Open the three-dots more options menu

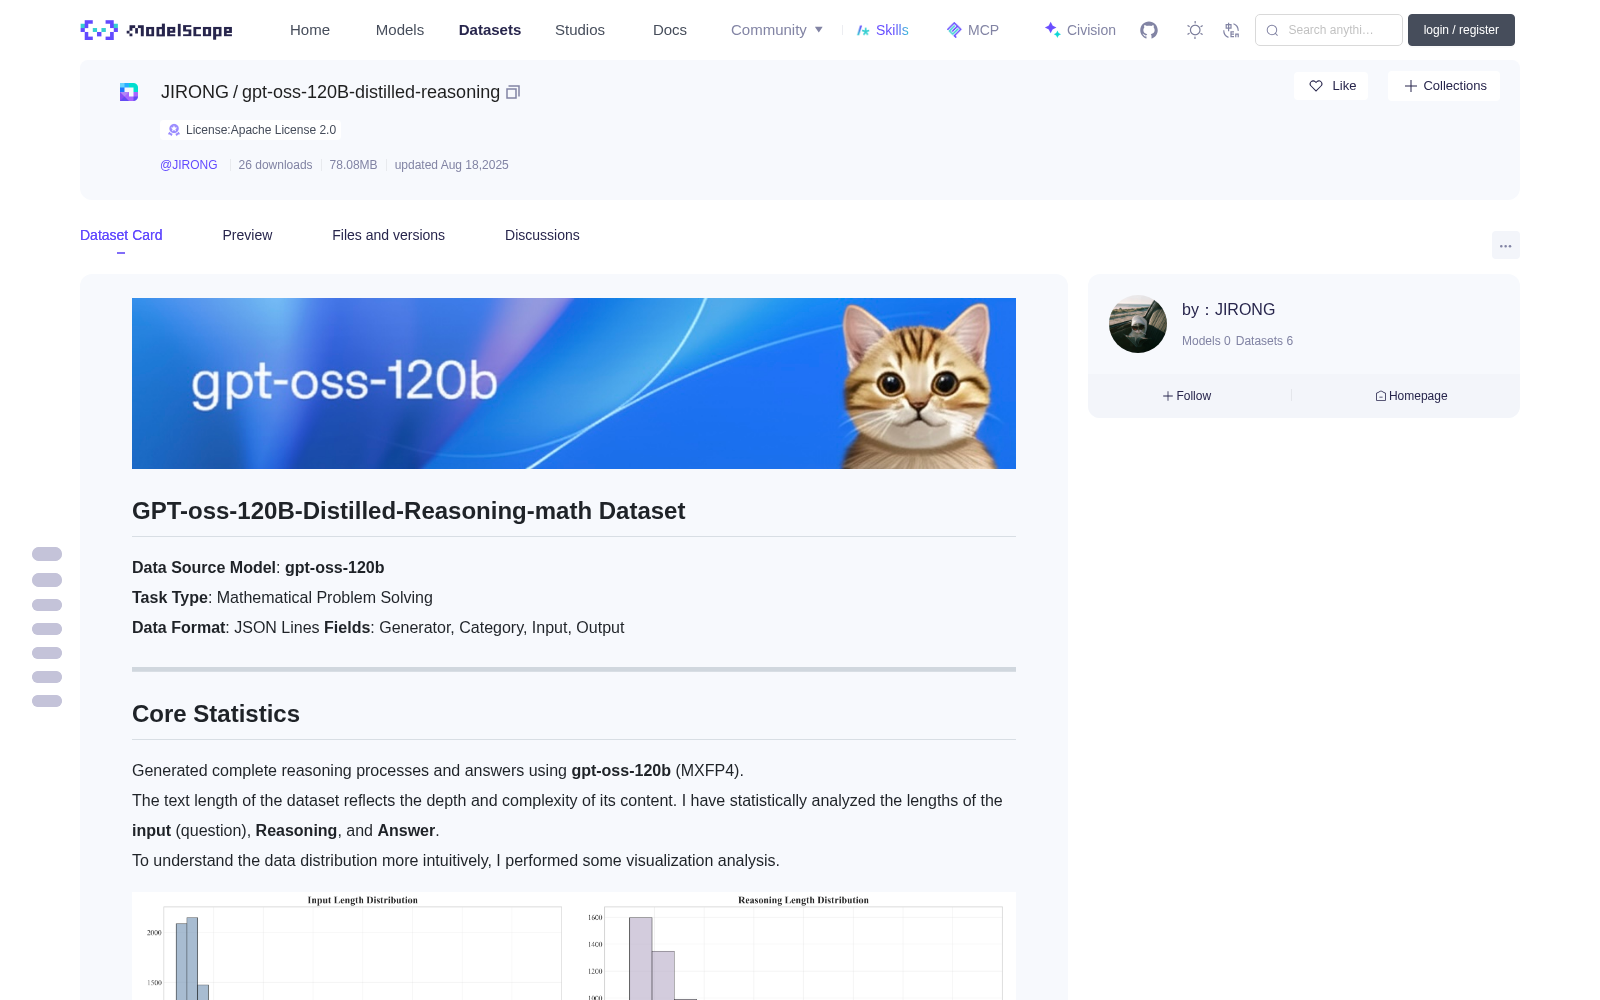tap(1506, 245)
